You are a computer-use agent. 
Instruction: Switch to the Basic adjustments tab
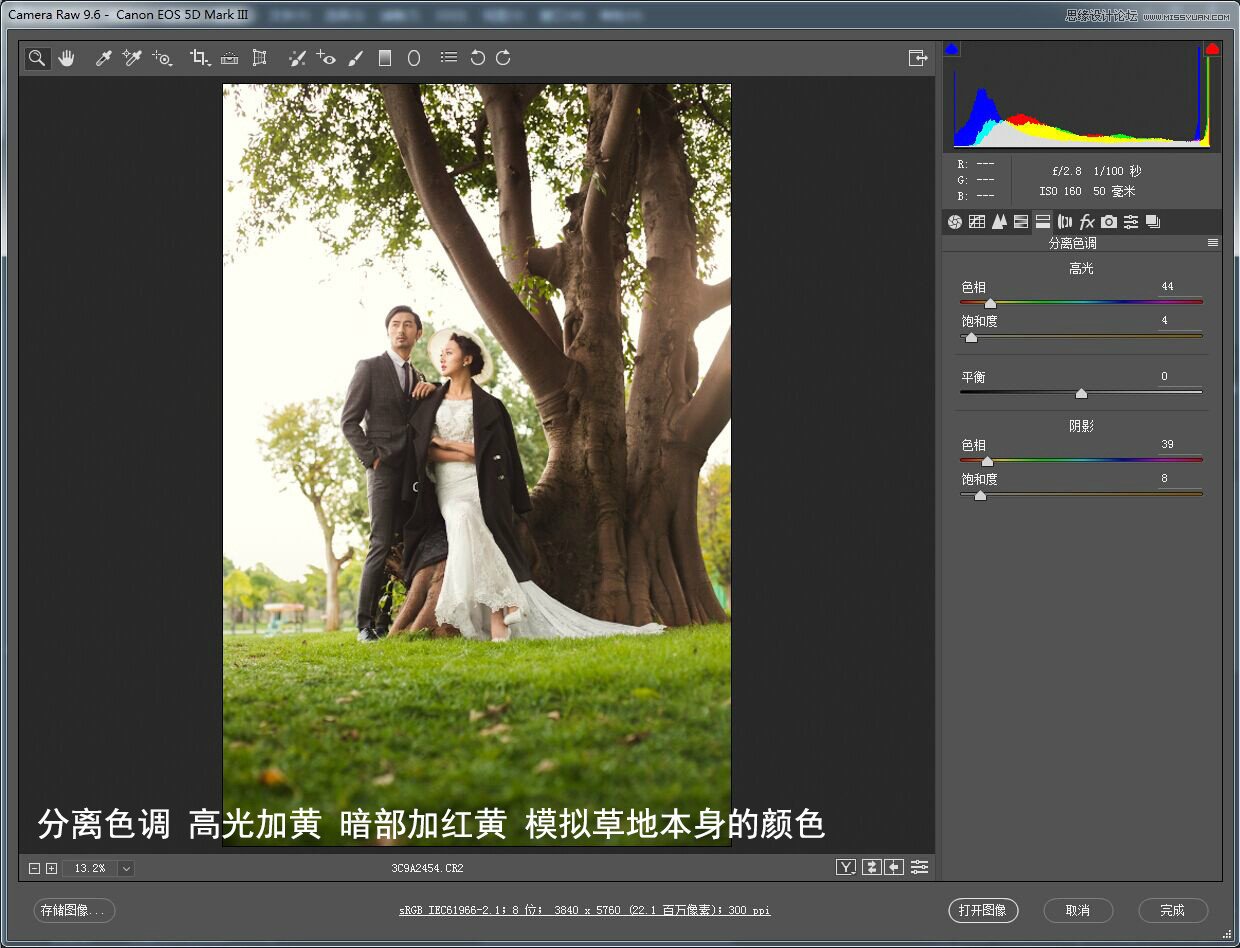click(955, 221)
